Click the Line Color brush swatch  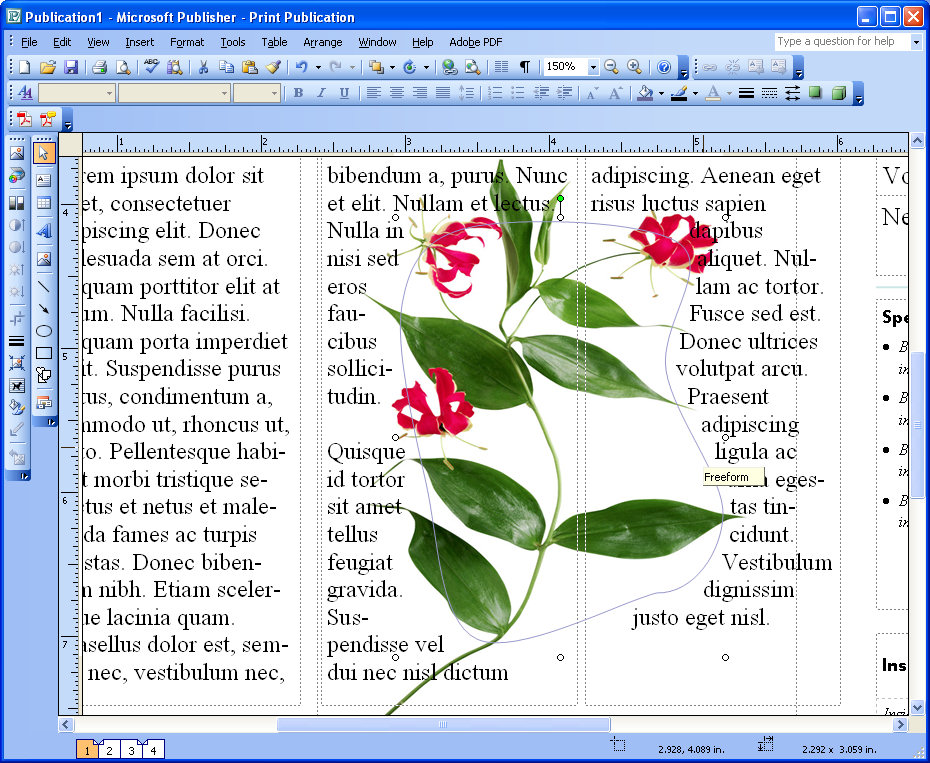679,93
